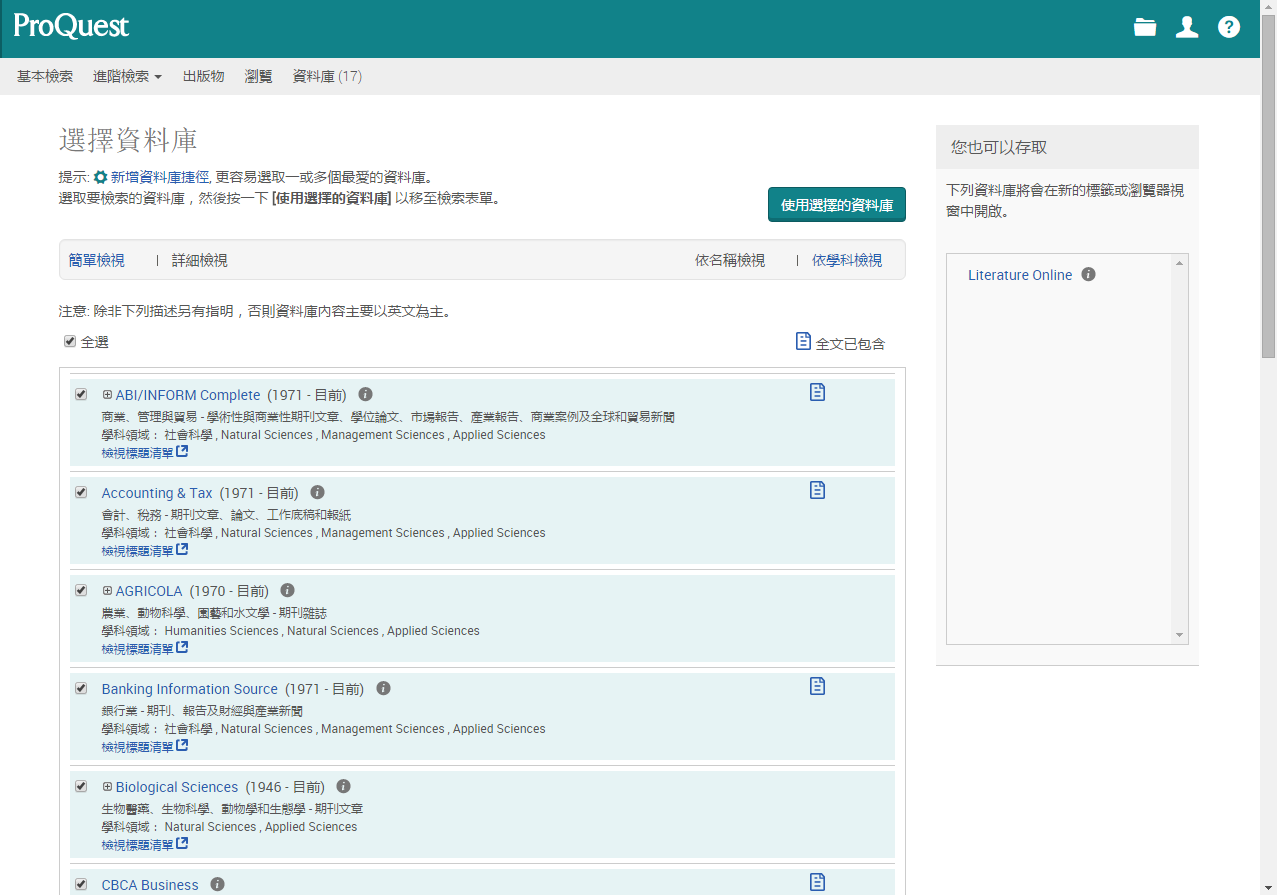This screenshot has height=895, width=1277.
Task: Open the folder icon in header
Action: click(1145, 28)
